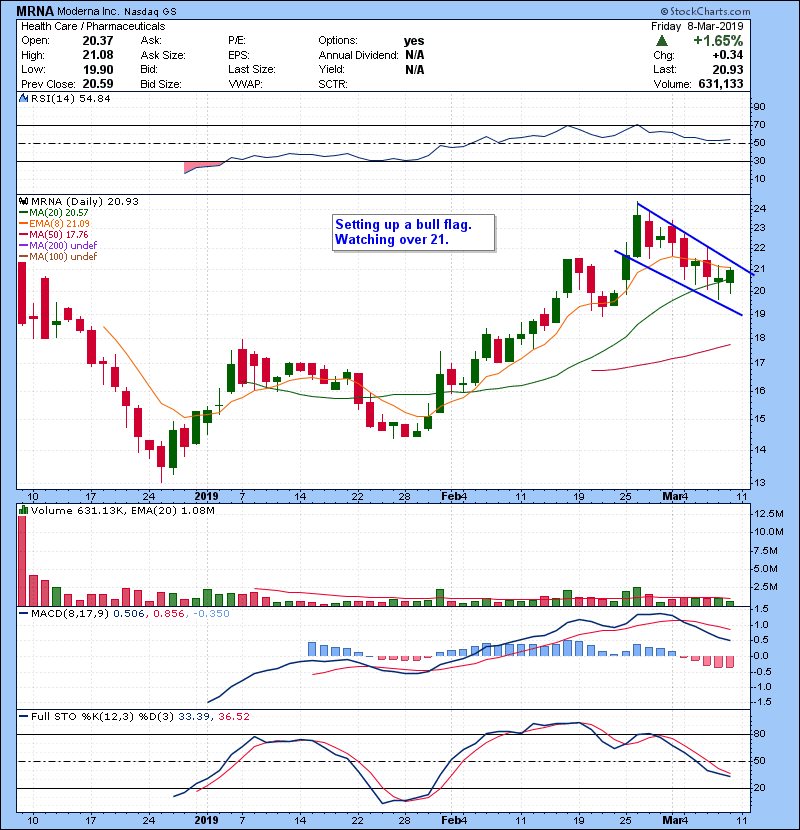This screenshot has height=830, width=800.
Task: Click 'Volume 631.13K, EMA(20) 1.08M' panel label
Action: 123,511
